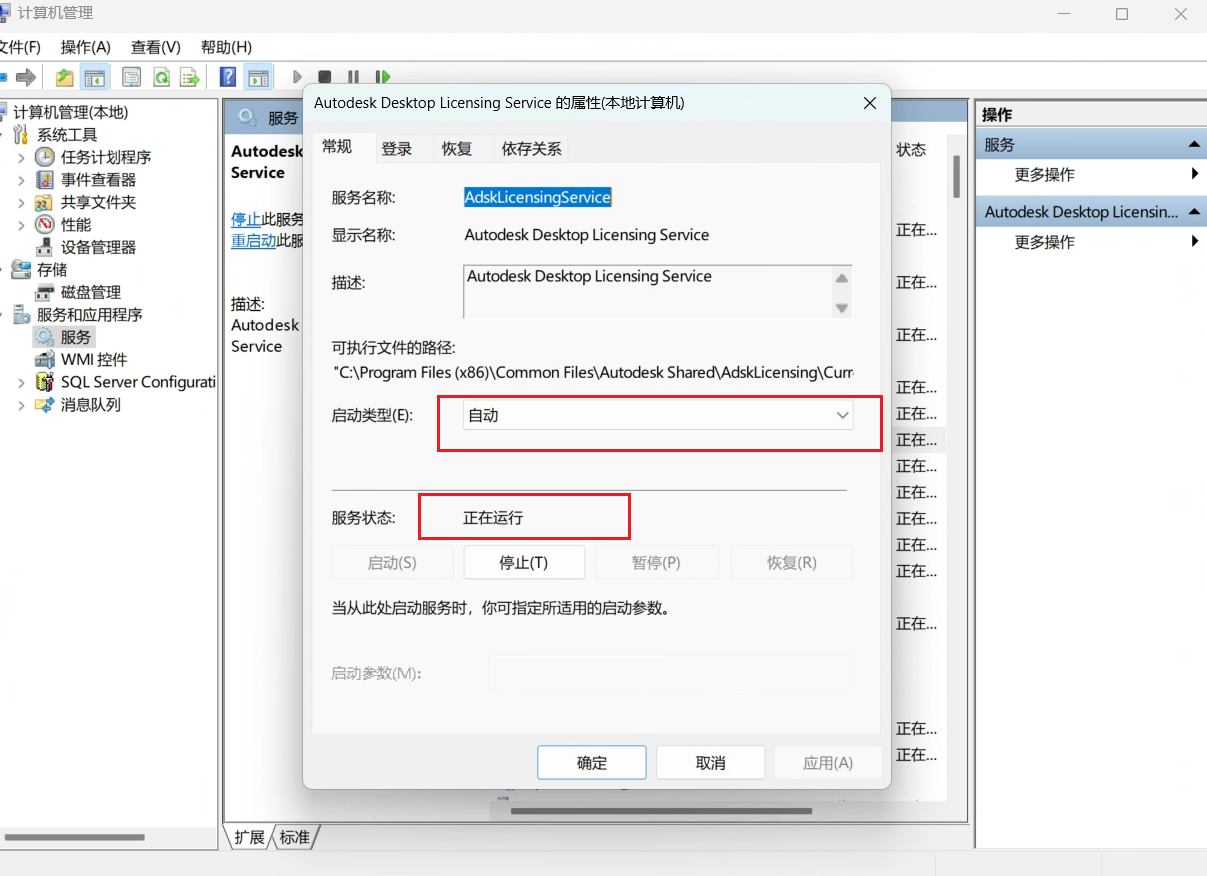Viewport: 1207px width, 876px height.
Task: Select the 服务和应用程序 icon in tree
Action: 22,315
